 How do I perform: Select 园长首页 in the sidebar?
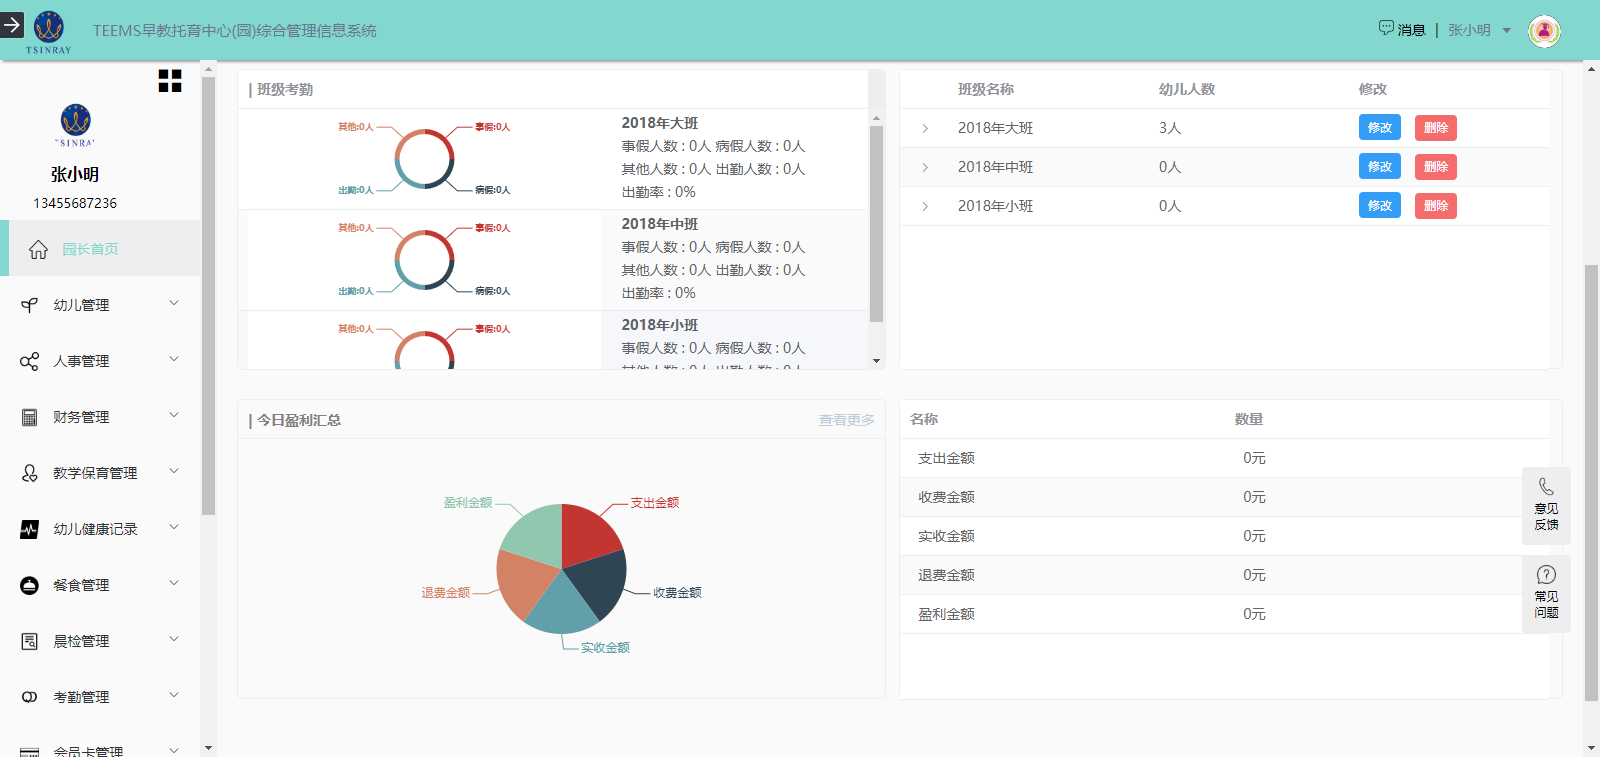point(100,248)
